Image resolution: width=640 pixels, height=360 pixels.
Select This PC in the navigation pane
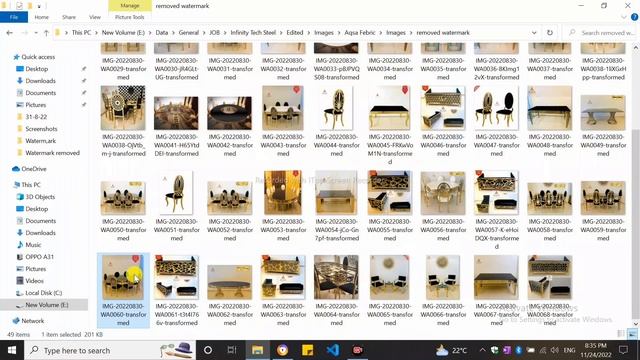coord(31,185)
